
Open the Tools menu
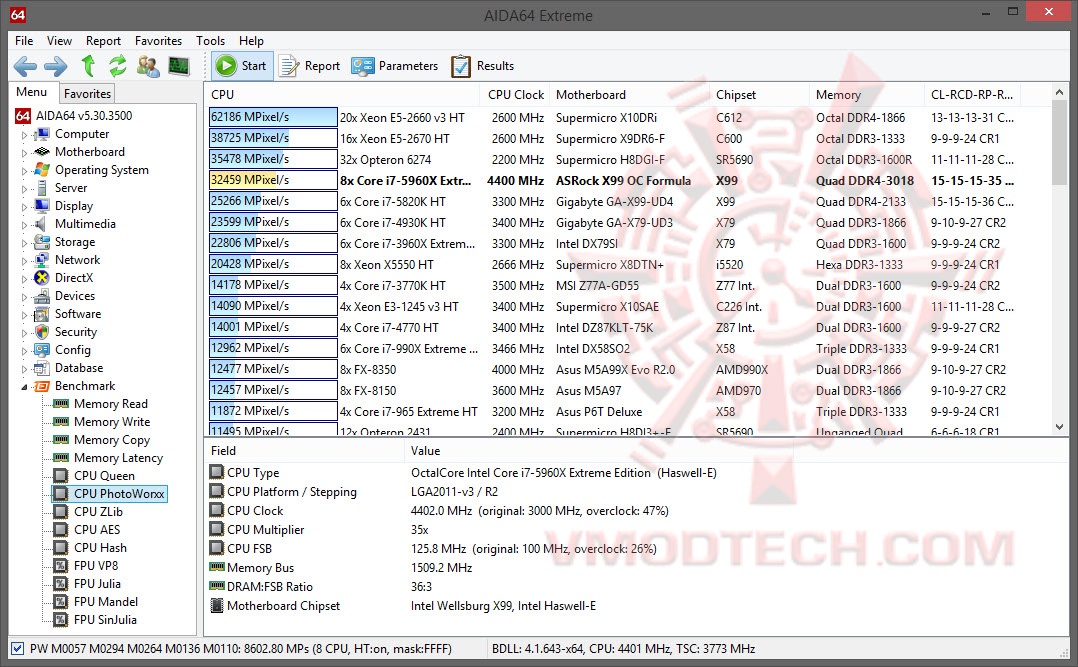point(210,41)
